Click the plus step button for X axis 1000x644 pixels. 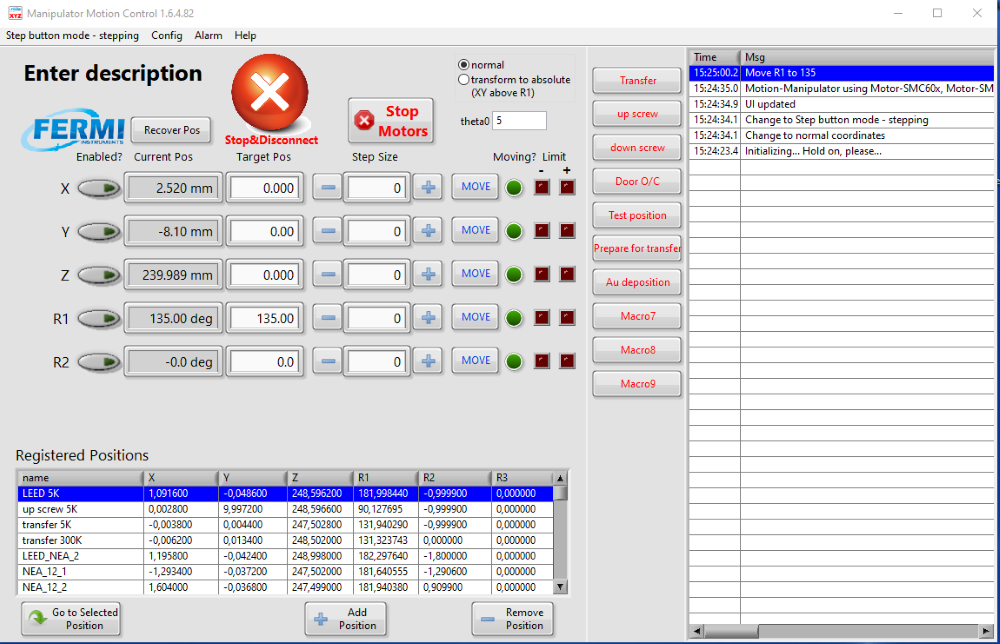[428, 187]
